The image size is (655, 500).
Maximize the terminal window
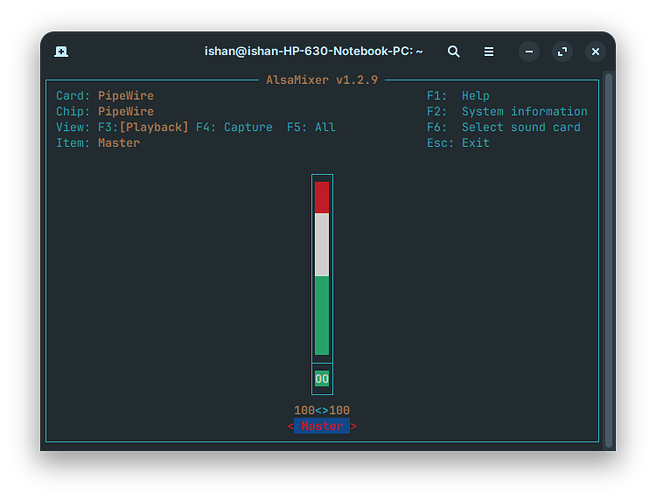tap(562, 51)
